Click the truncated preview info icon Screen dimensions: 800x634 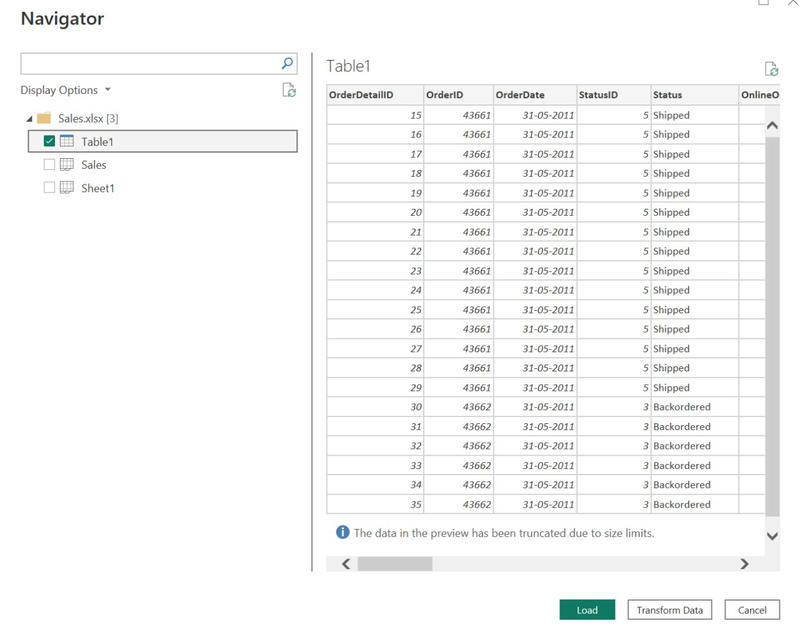pyautogui.click(x=342, y=532)
